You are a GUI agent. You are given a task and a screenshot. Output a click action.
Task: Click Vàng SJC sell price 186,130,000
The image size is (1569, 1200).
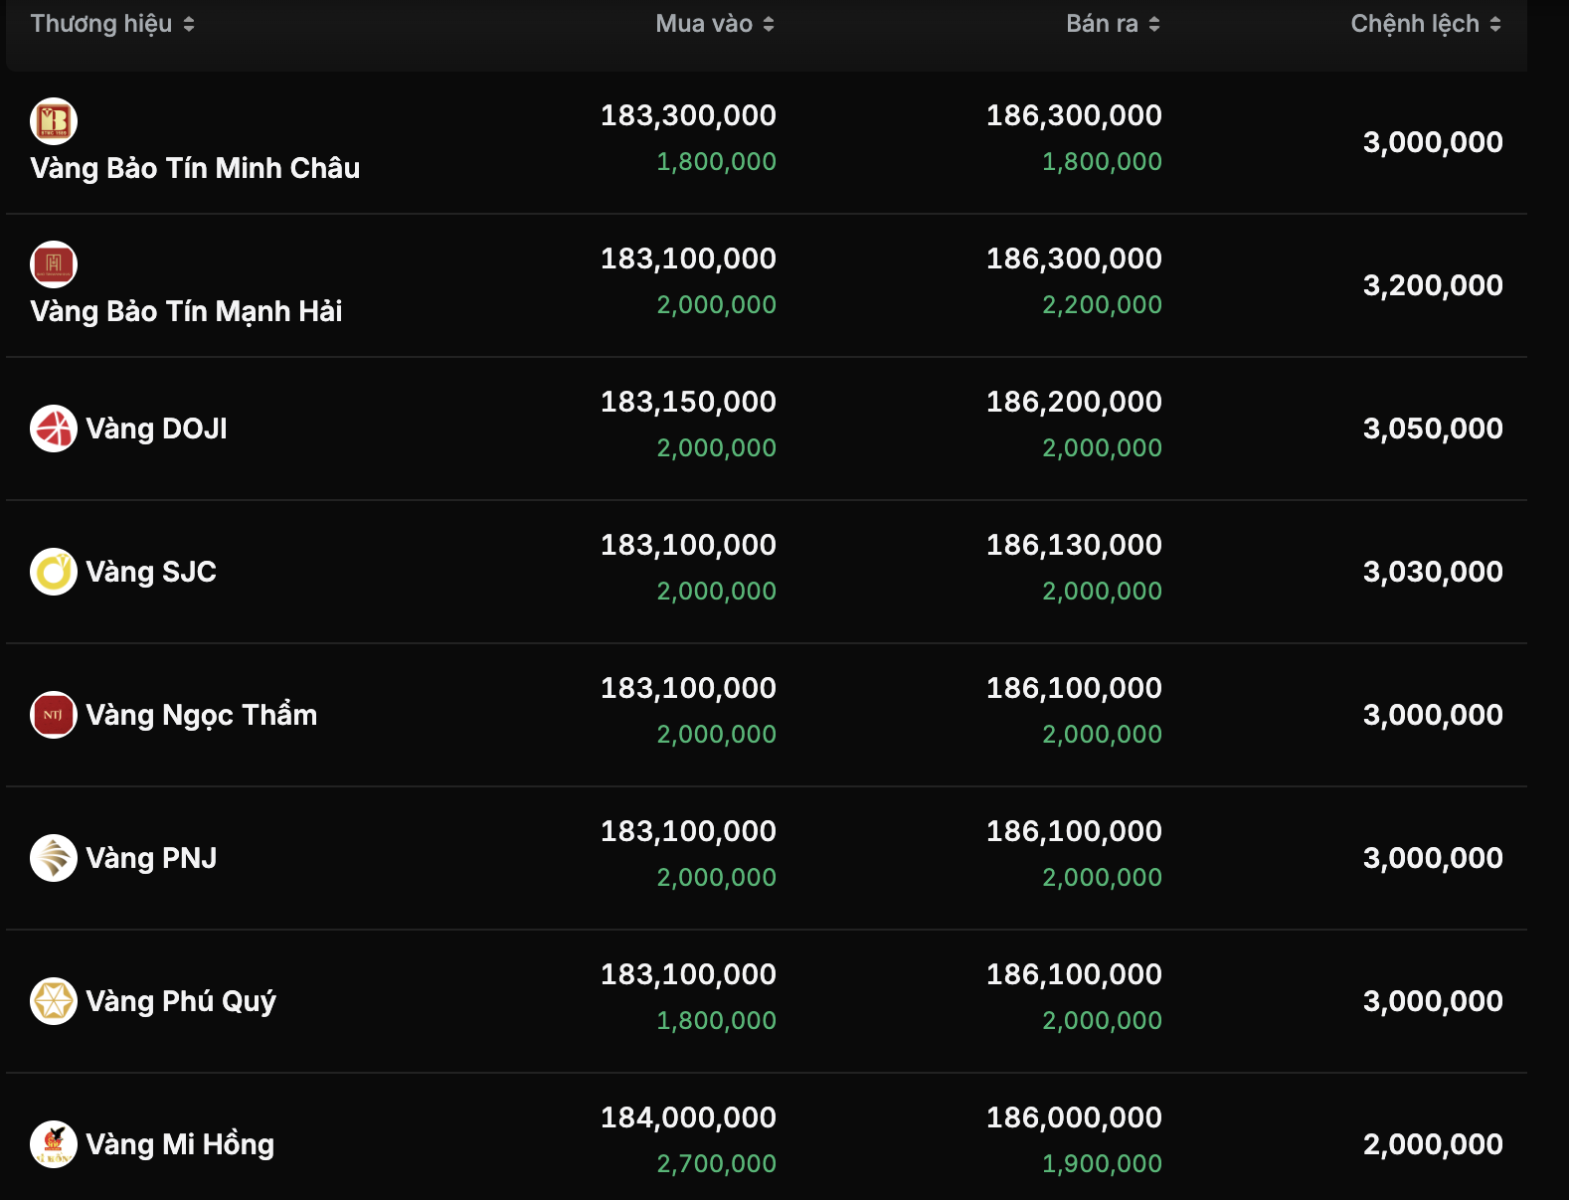pos(1074,545)
